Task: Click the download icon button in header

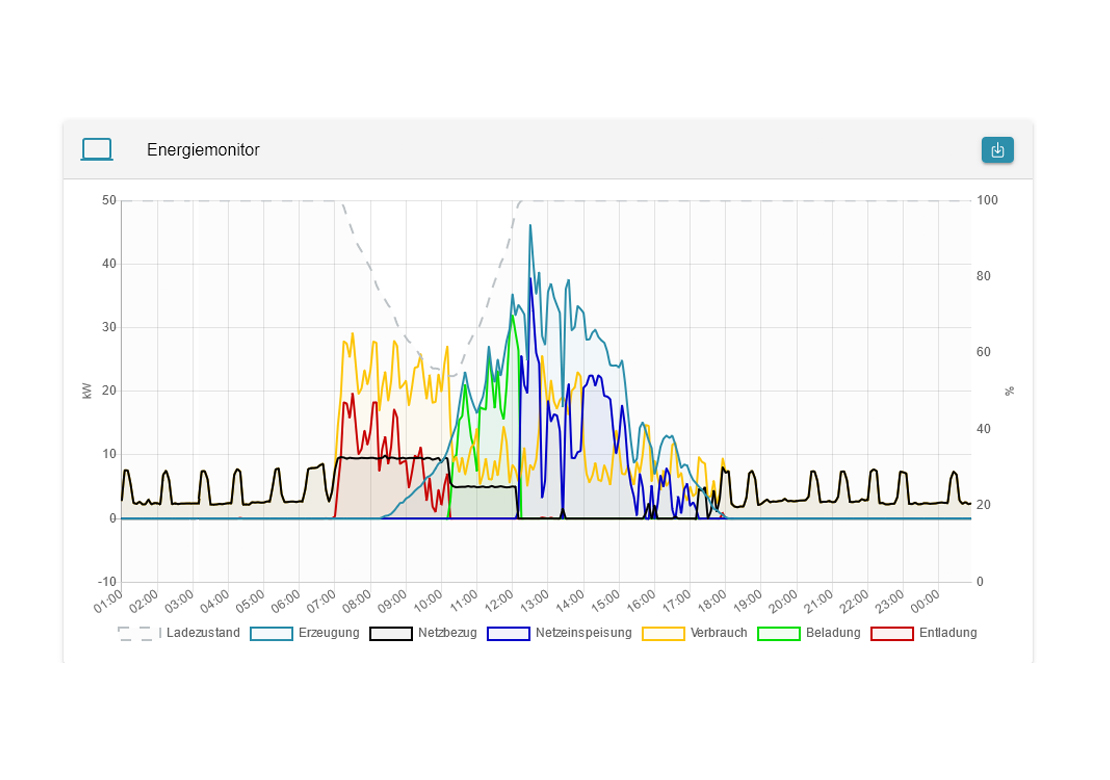Action: [997, 150]
